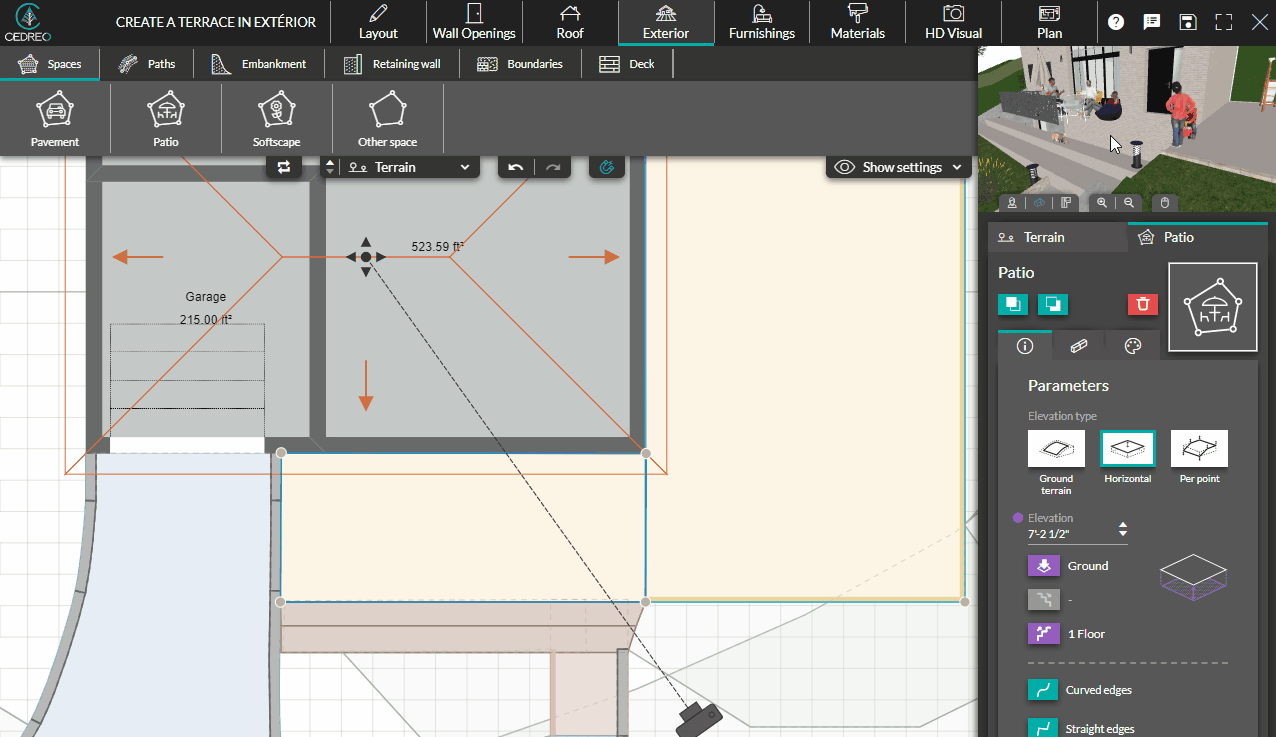Choose Per point elevation type
The image size is (1276, 737).
pos(1199,449)
